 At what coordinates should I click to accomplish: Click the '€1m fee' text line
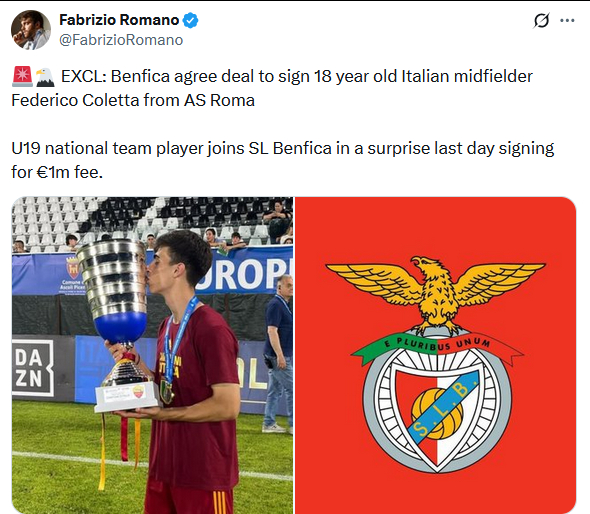point(57,172)
